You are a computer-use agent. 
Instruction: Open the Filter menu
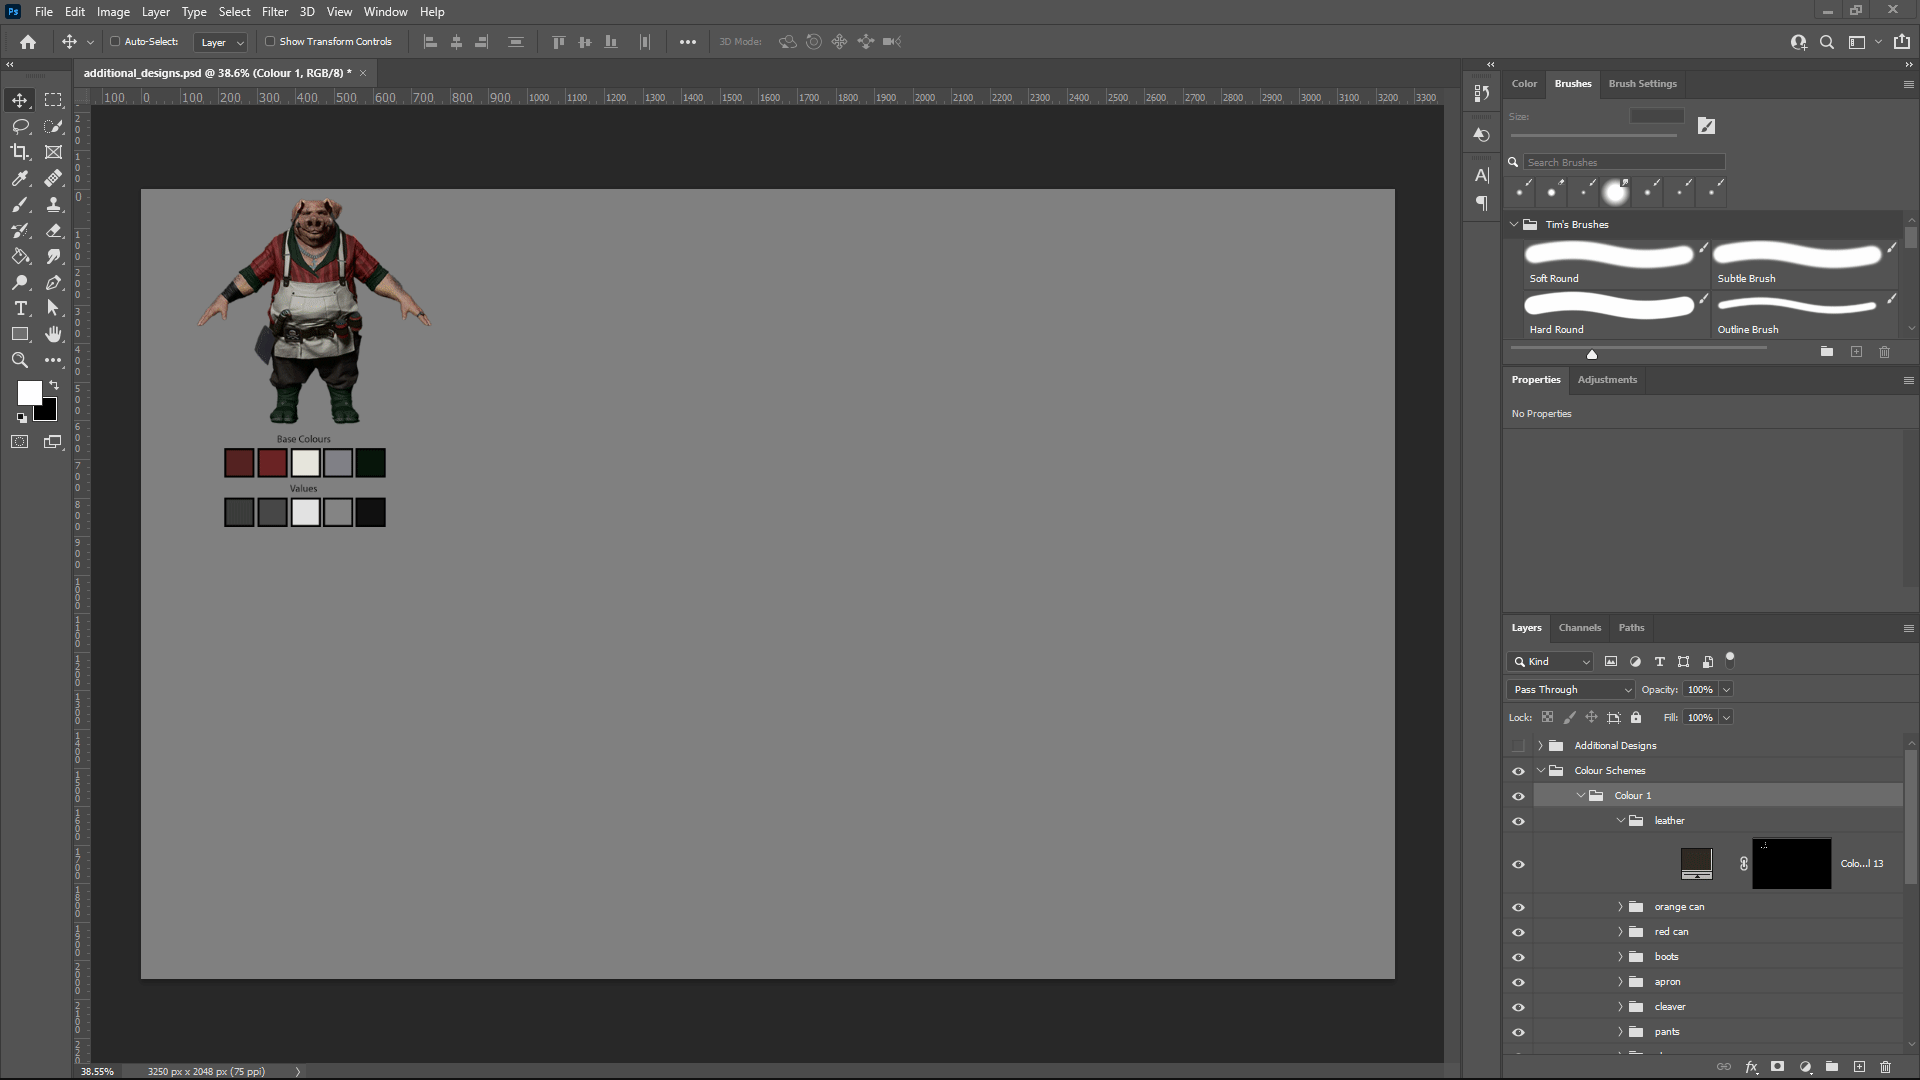[274, 12]
